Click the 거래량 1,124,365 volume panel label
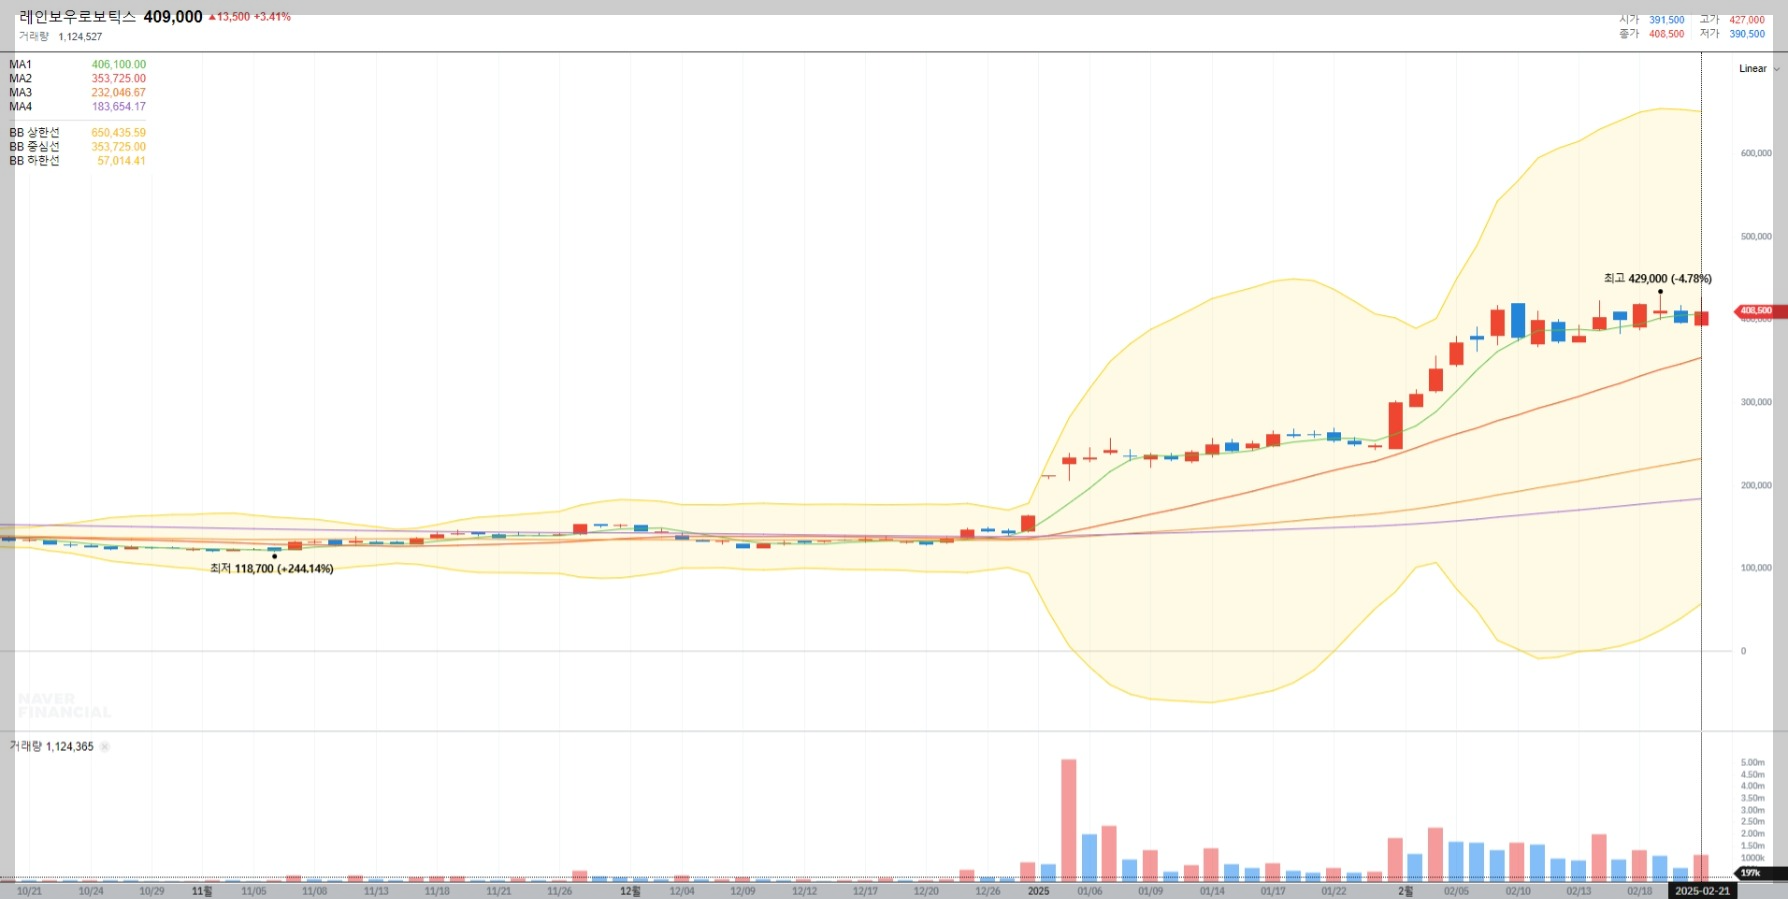 [52, 747]
